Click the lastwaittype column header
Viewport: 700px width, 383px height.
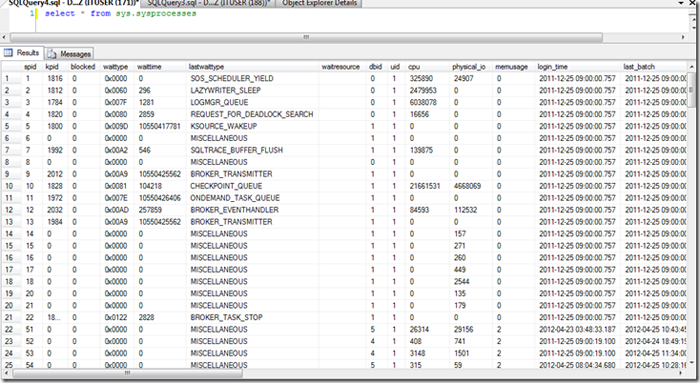point(253,67)
